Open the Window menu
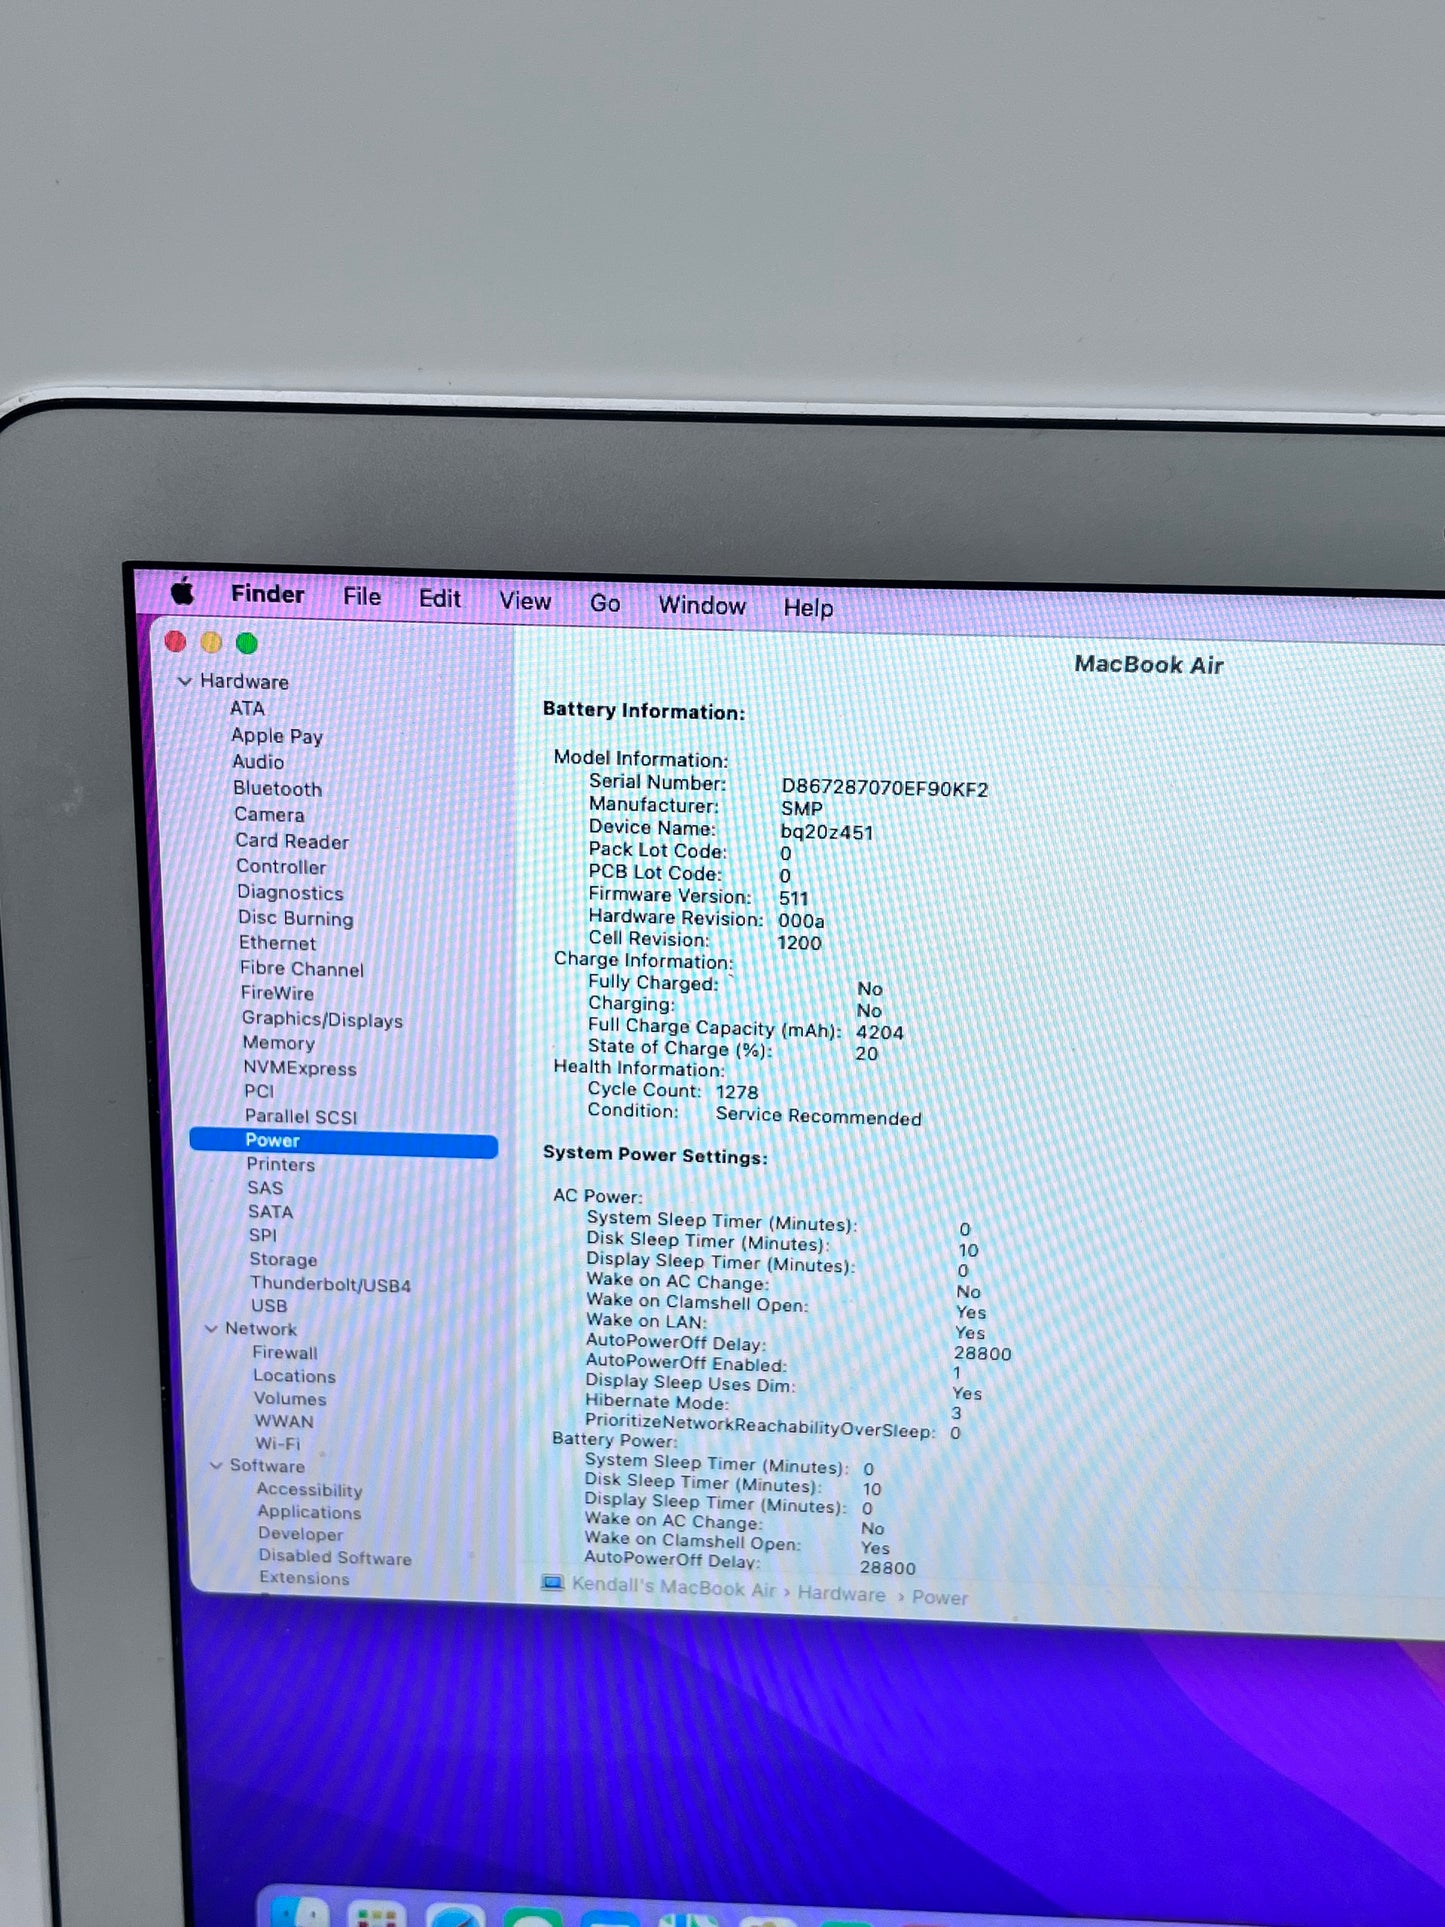Viewport: 1445px width, 1927px height. click(x=702, y=605)
